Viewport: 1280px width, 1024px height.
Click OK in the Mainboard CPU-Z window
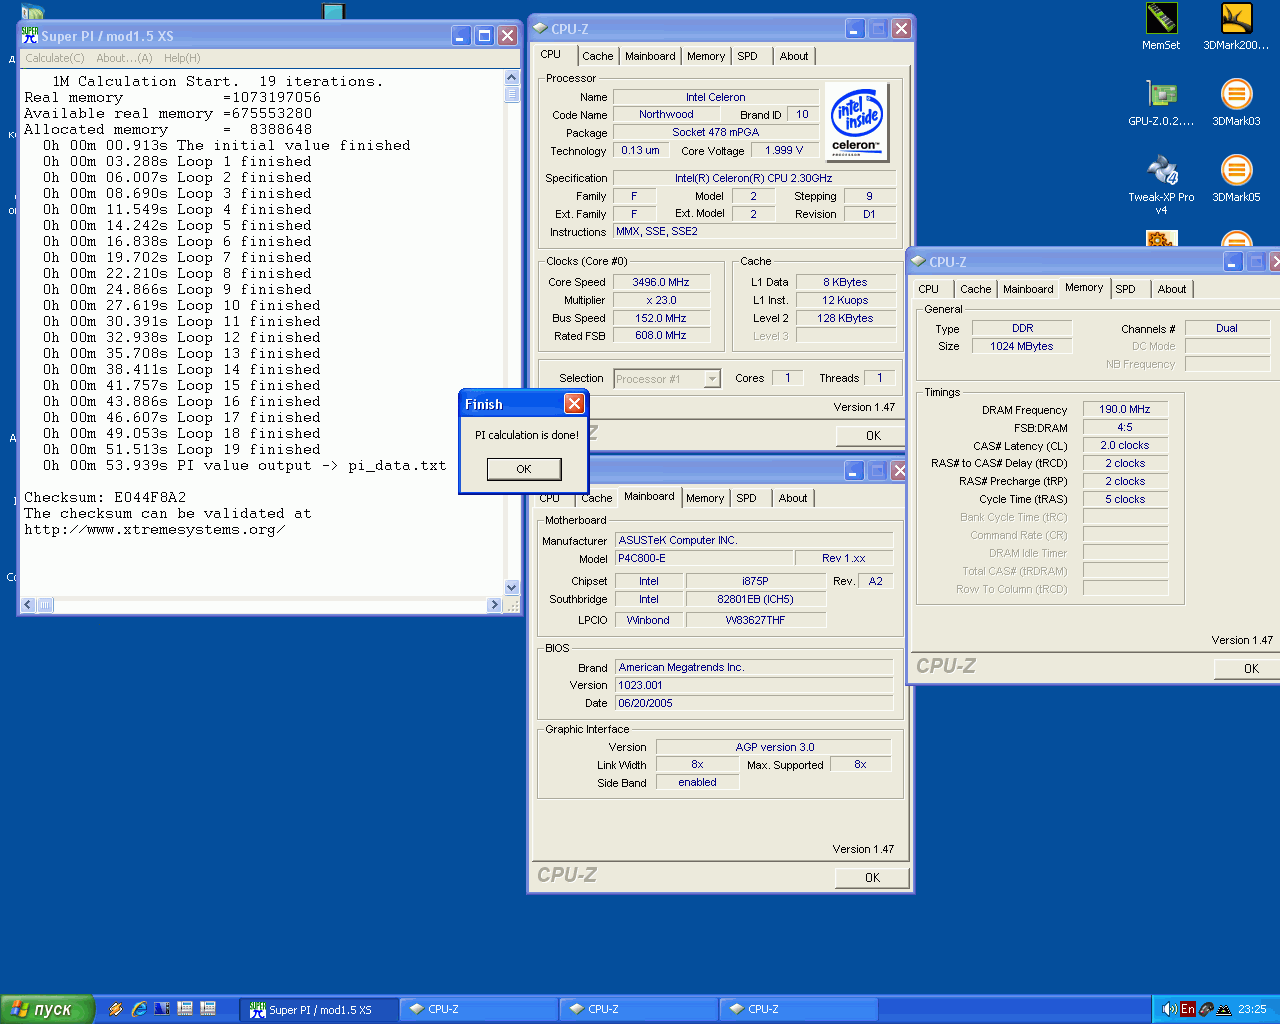tap(872, 877)
